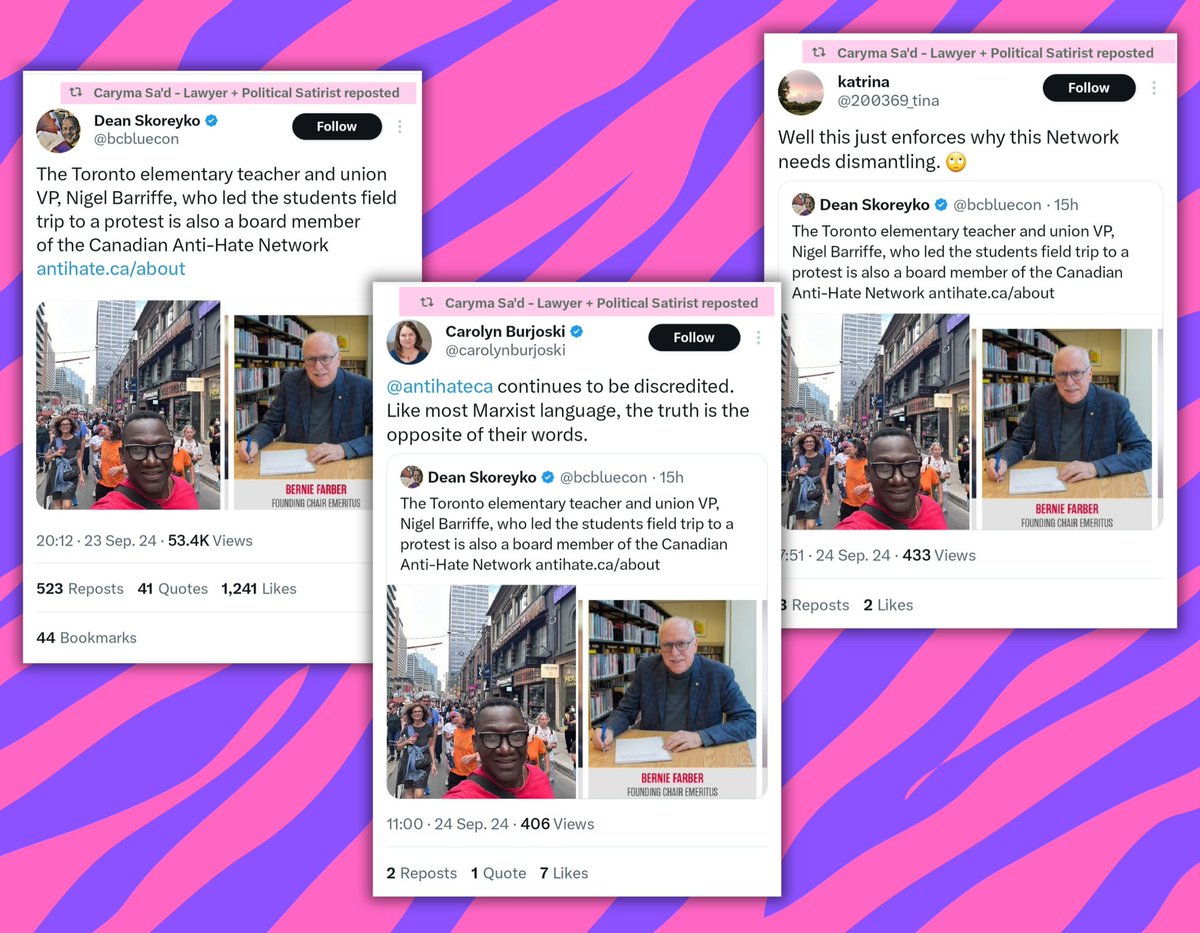This screenshot has width=1200, height=933.
Task: Open the antihate.ca/about link
Action: coord(111,268)
